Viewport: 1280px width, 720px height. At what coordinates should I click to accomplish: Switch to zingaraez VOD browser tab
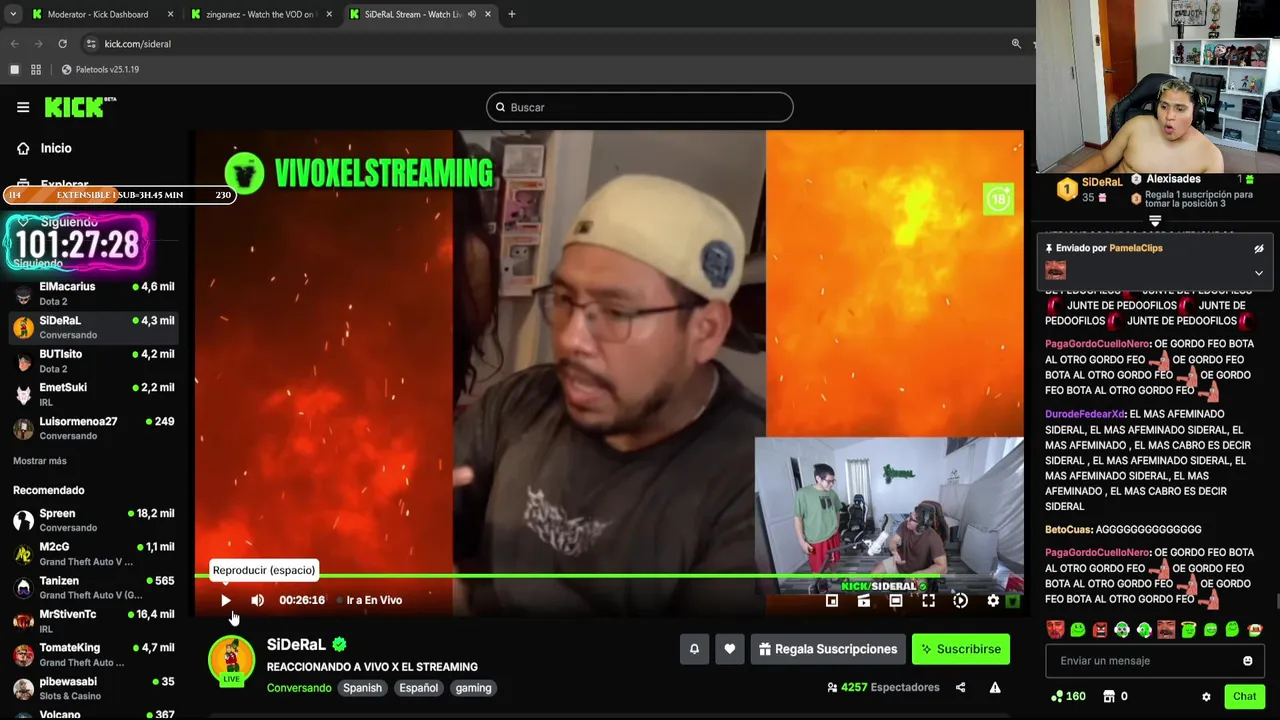[262, 14]
